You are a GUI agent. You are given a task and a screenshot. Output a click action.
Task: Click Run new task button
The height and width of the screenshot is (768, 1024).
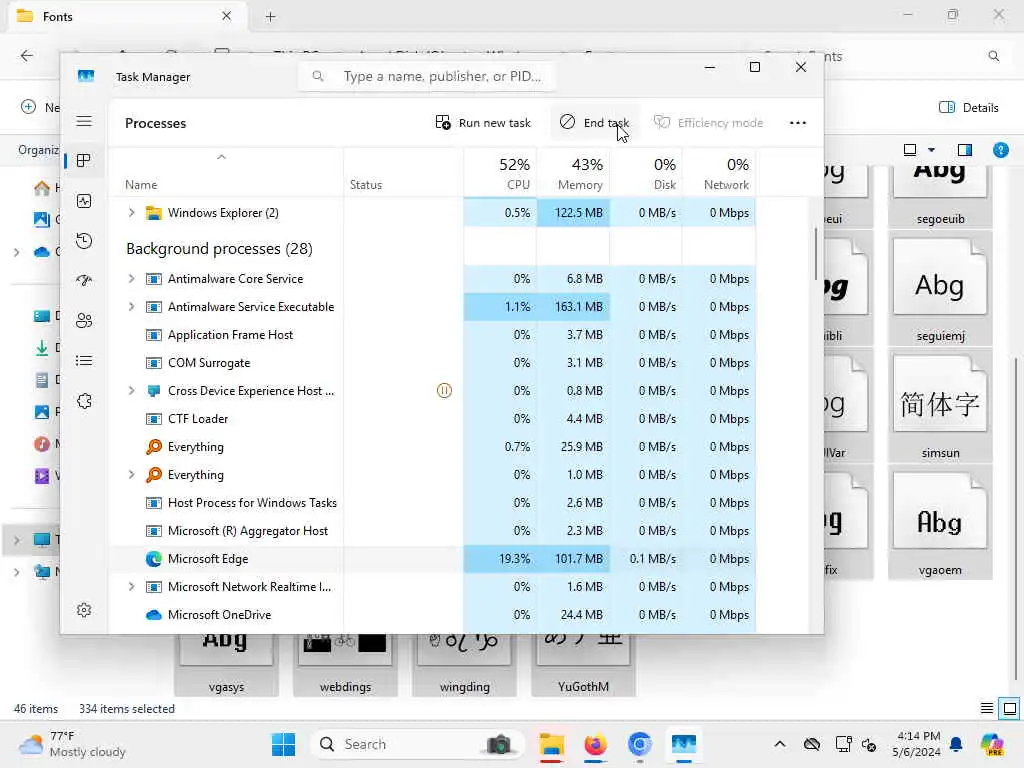483,123
